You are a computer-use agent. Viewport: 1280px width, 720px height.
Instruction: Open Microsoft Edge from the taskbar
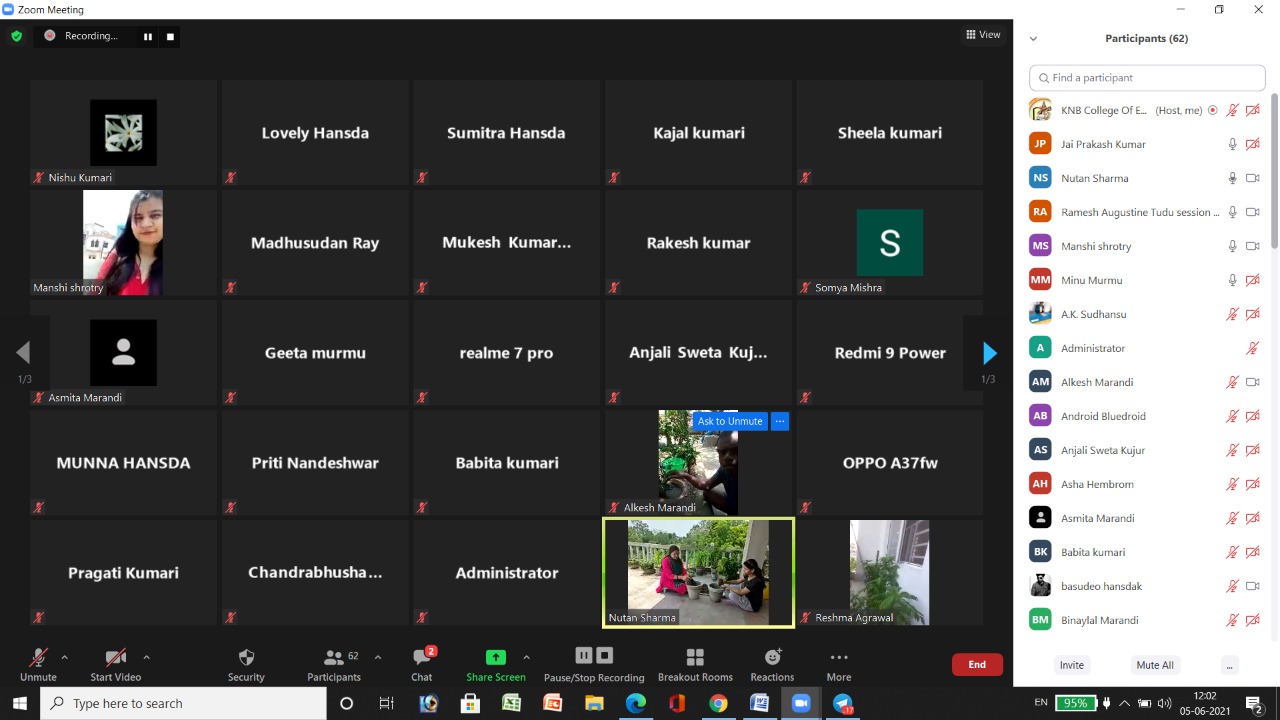636,703
